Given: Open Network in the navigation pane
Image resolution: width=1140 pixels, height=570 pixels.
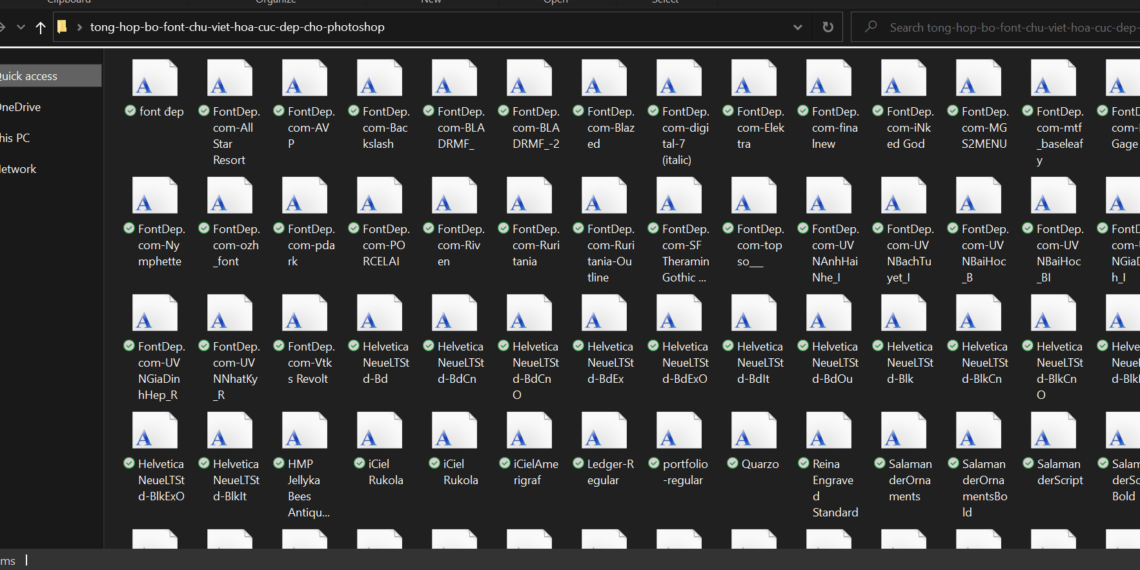Looking at the screenshot, I should point(17,169).
